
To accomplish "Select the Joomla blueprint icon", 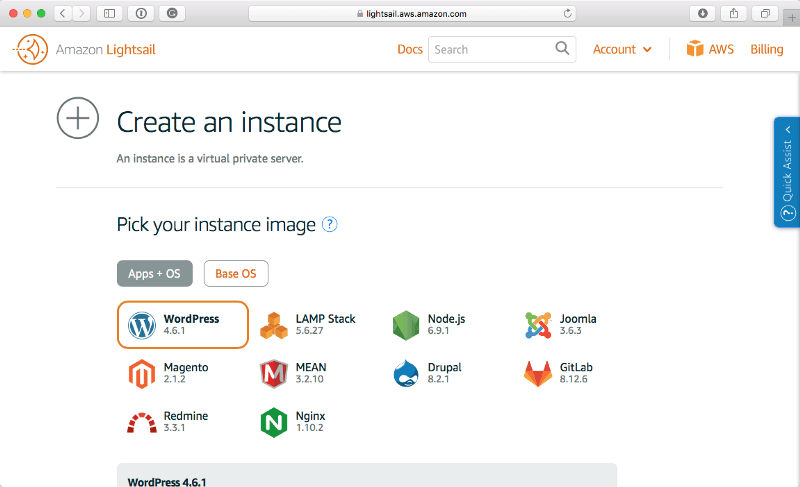I will 538,325.
